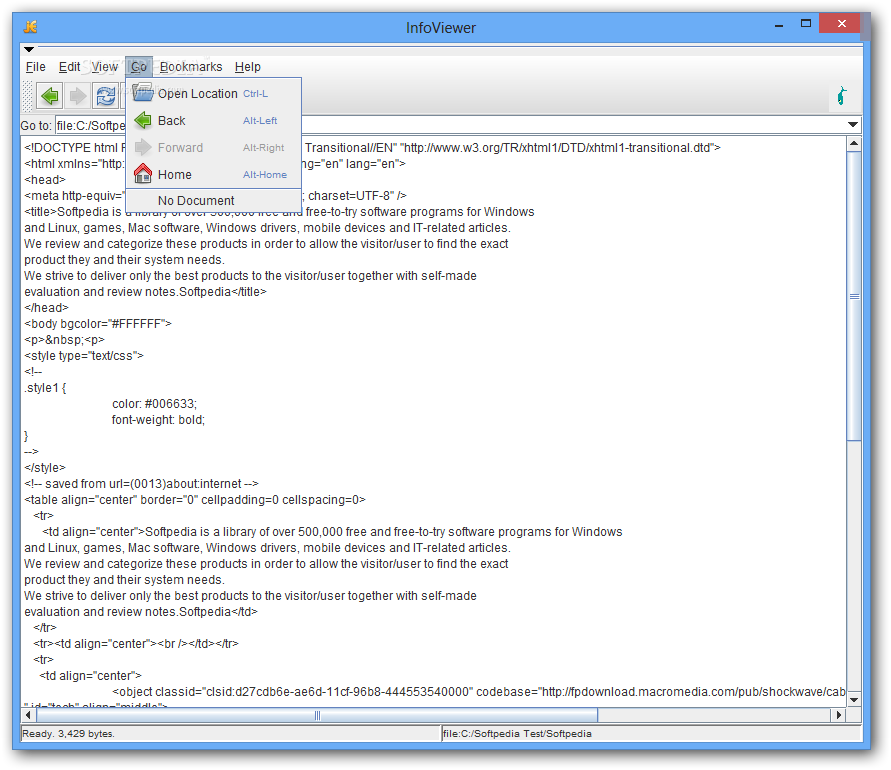Open the View menu
Viewport: 891px width, 770px height.
click(x=105, y=67)
